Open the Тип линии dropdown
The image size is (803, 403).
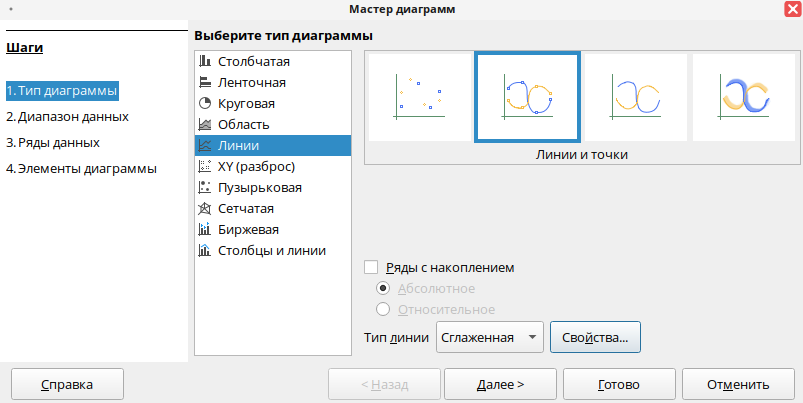490,337
